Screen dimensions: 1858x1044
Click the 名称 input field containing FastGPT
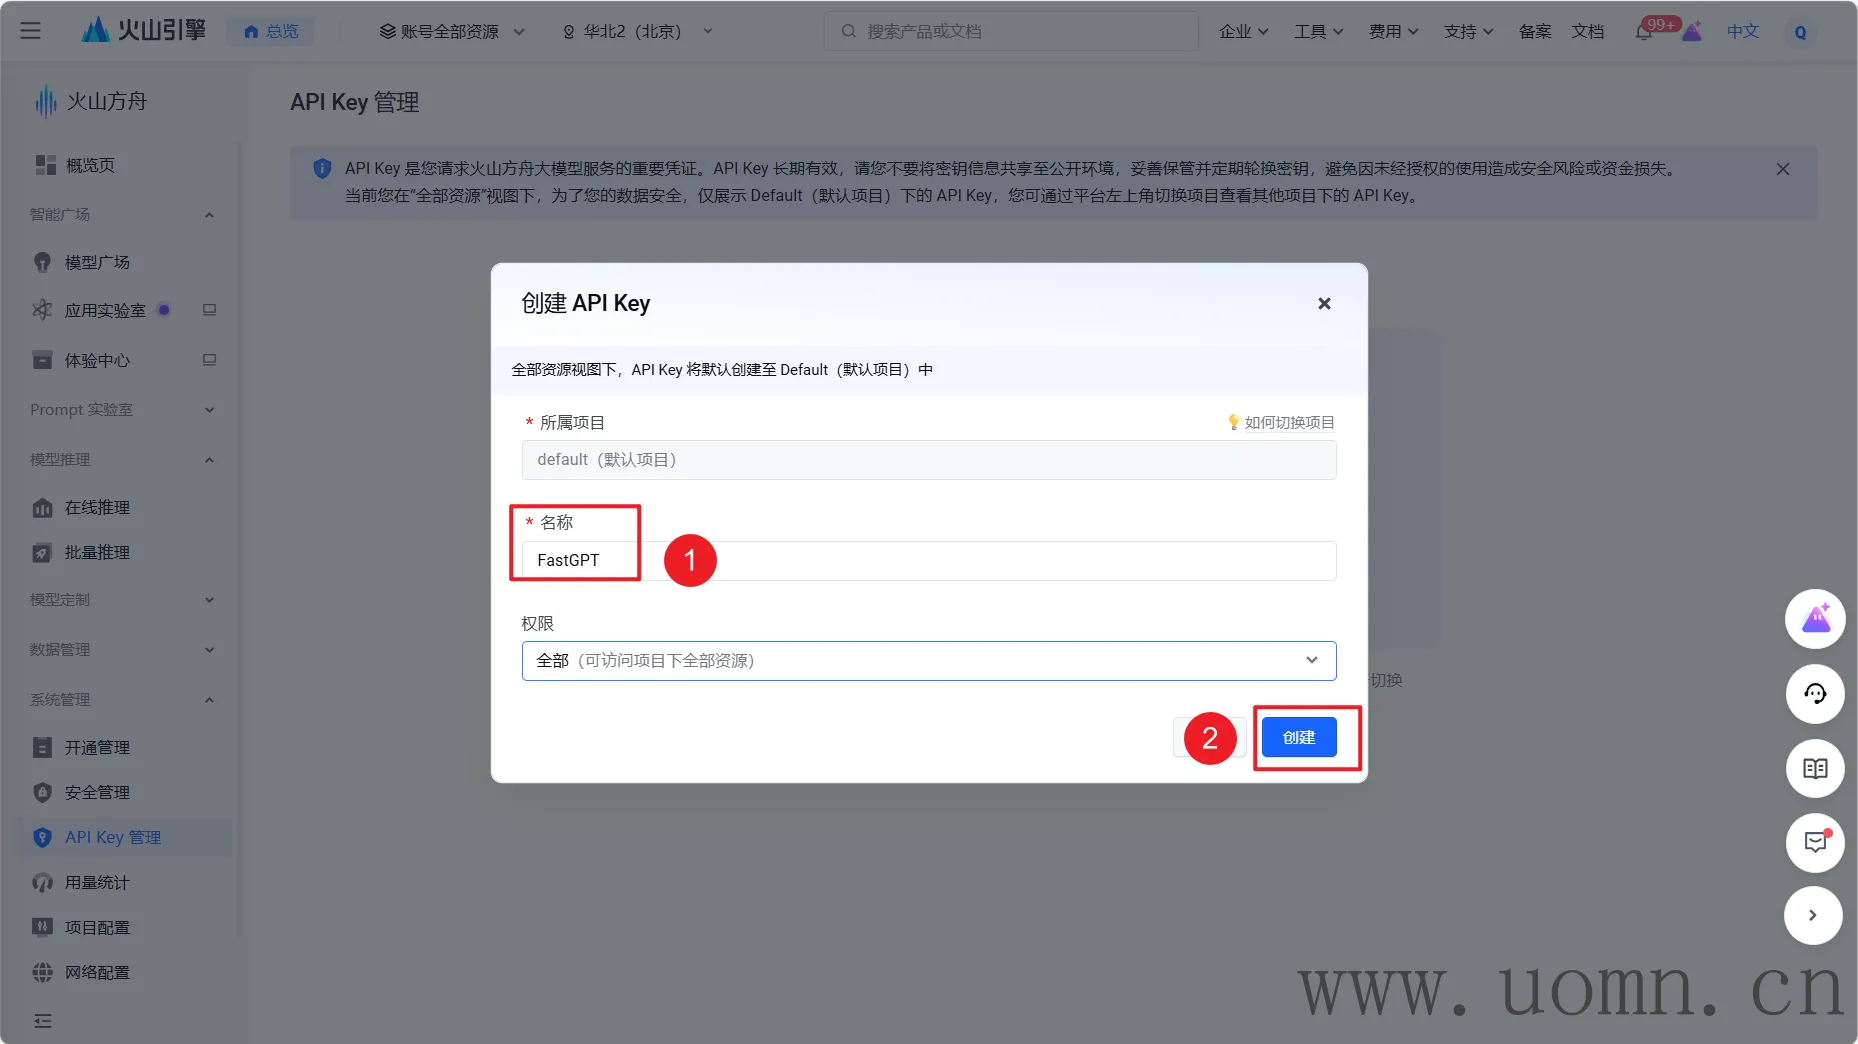pyautogui.click(x=928, y=561)
